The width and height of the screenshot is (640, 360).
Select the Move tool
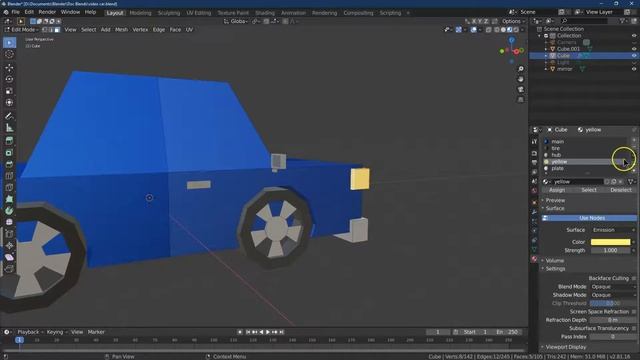pos(9,68)
